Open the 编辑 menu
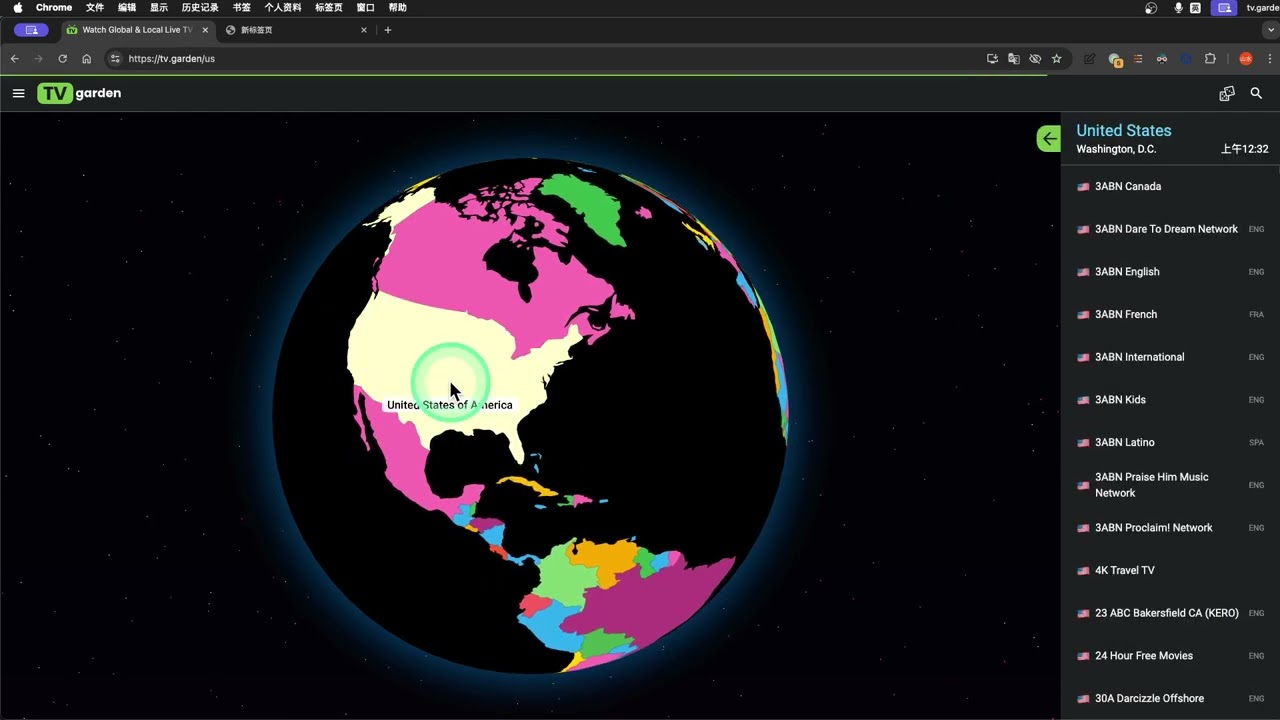Viewport: 1280px width, 720px height. (x=127, y=7)
